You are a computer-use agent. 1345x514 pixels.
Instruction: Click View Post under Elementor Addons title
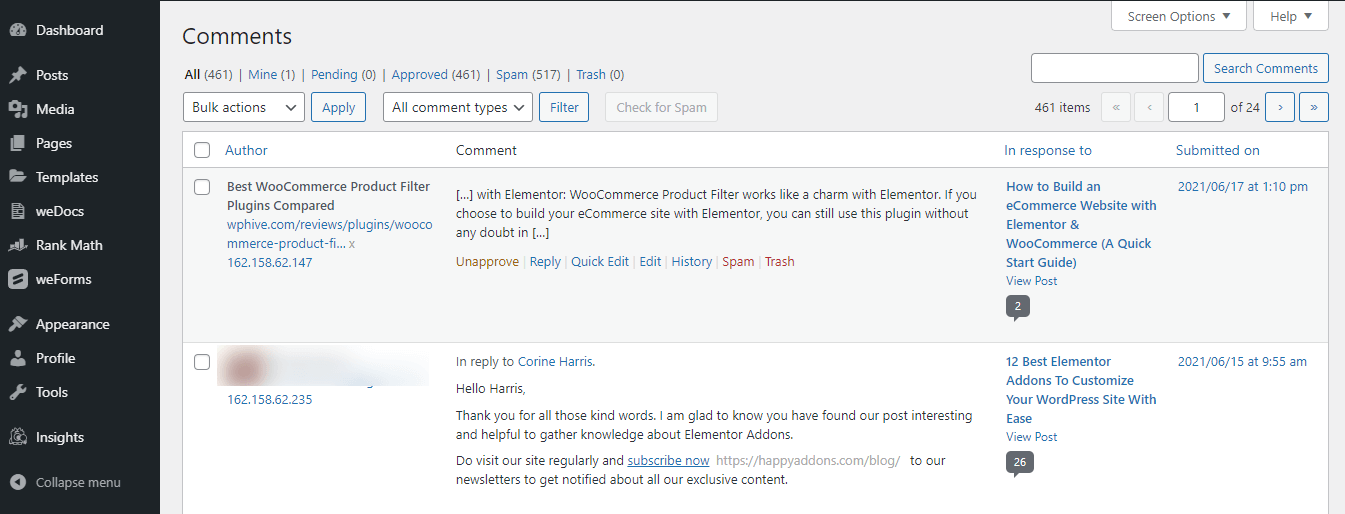(1032, 437)
